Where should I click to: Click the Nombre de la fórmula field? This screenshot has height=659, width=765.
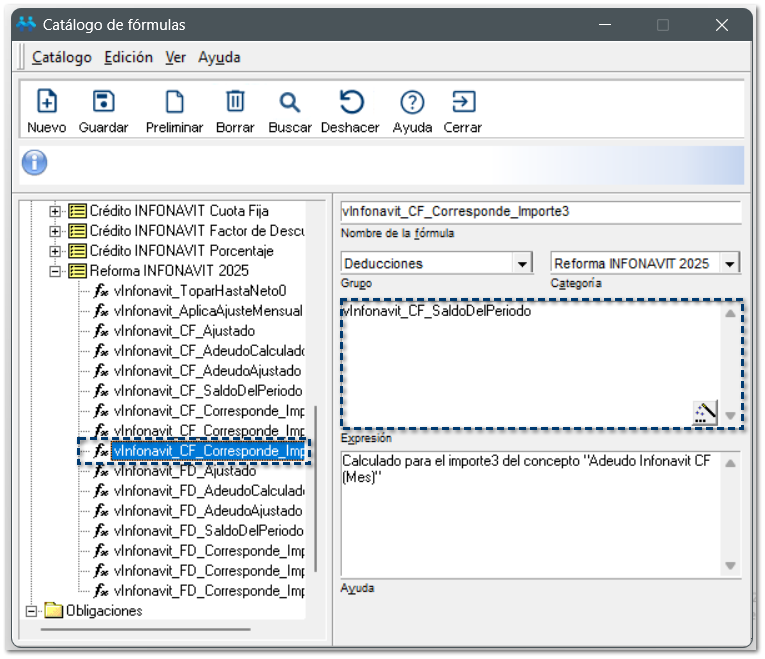click(540, 212)
